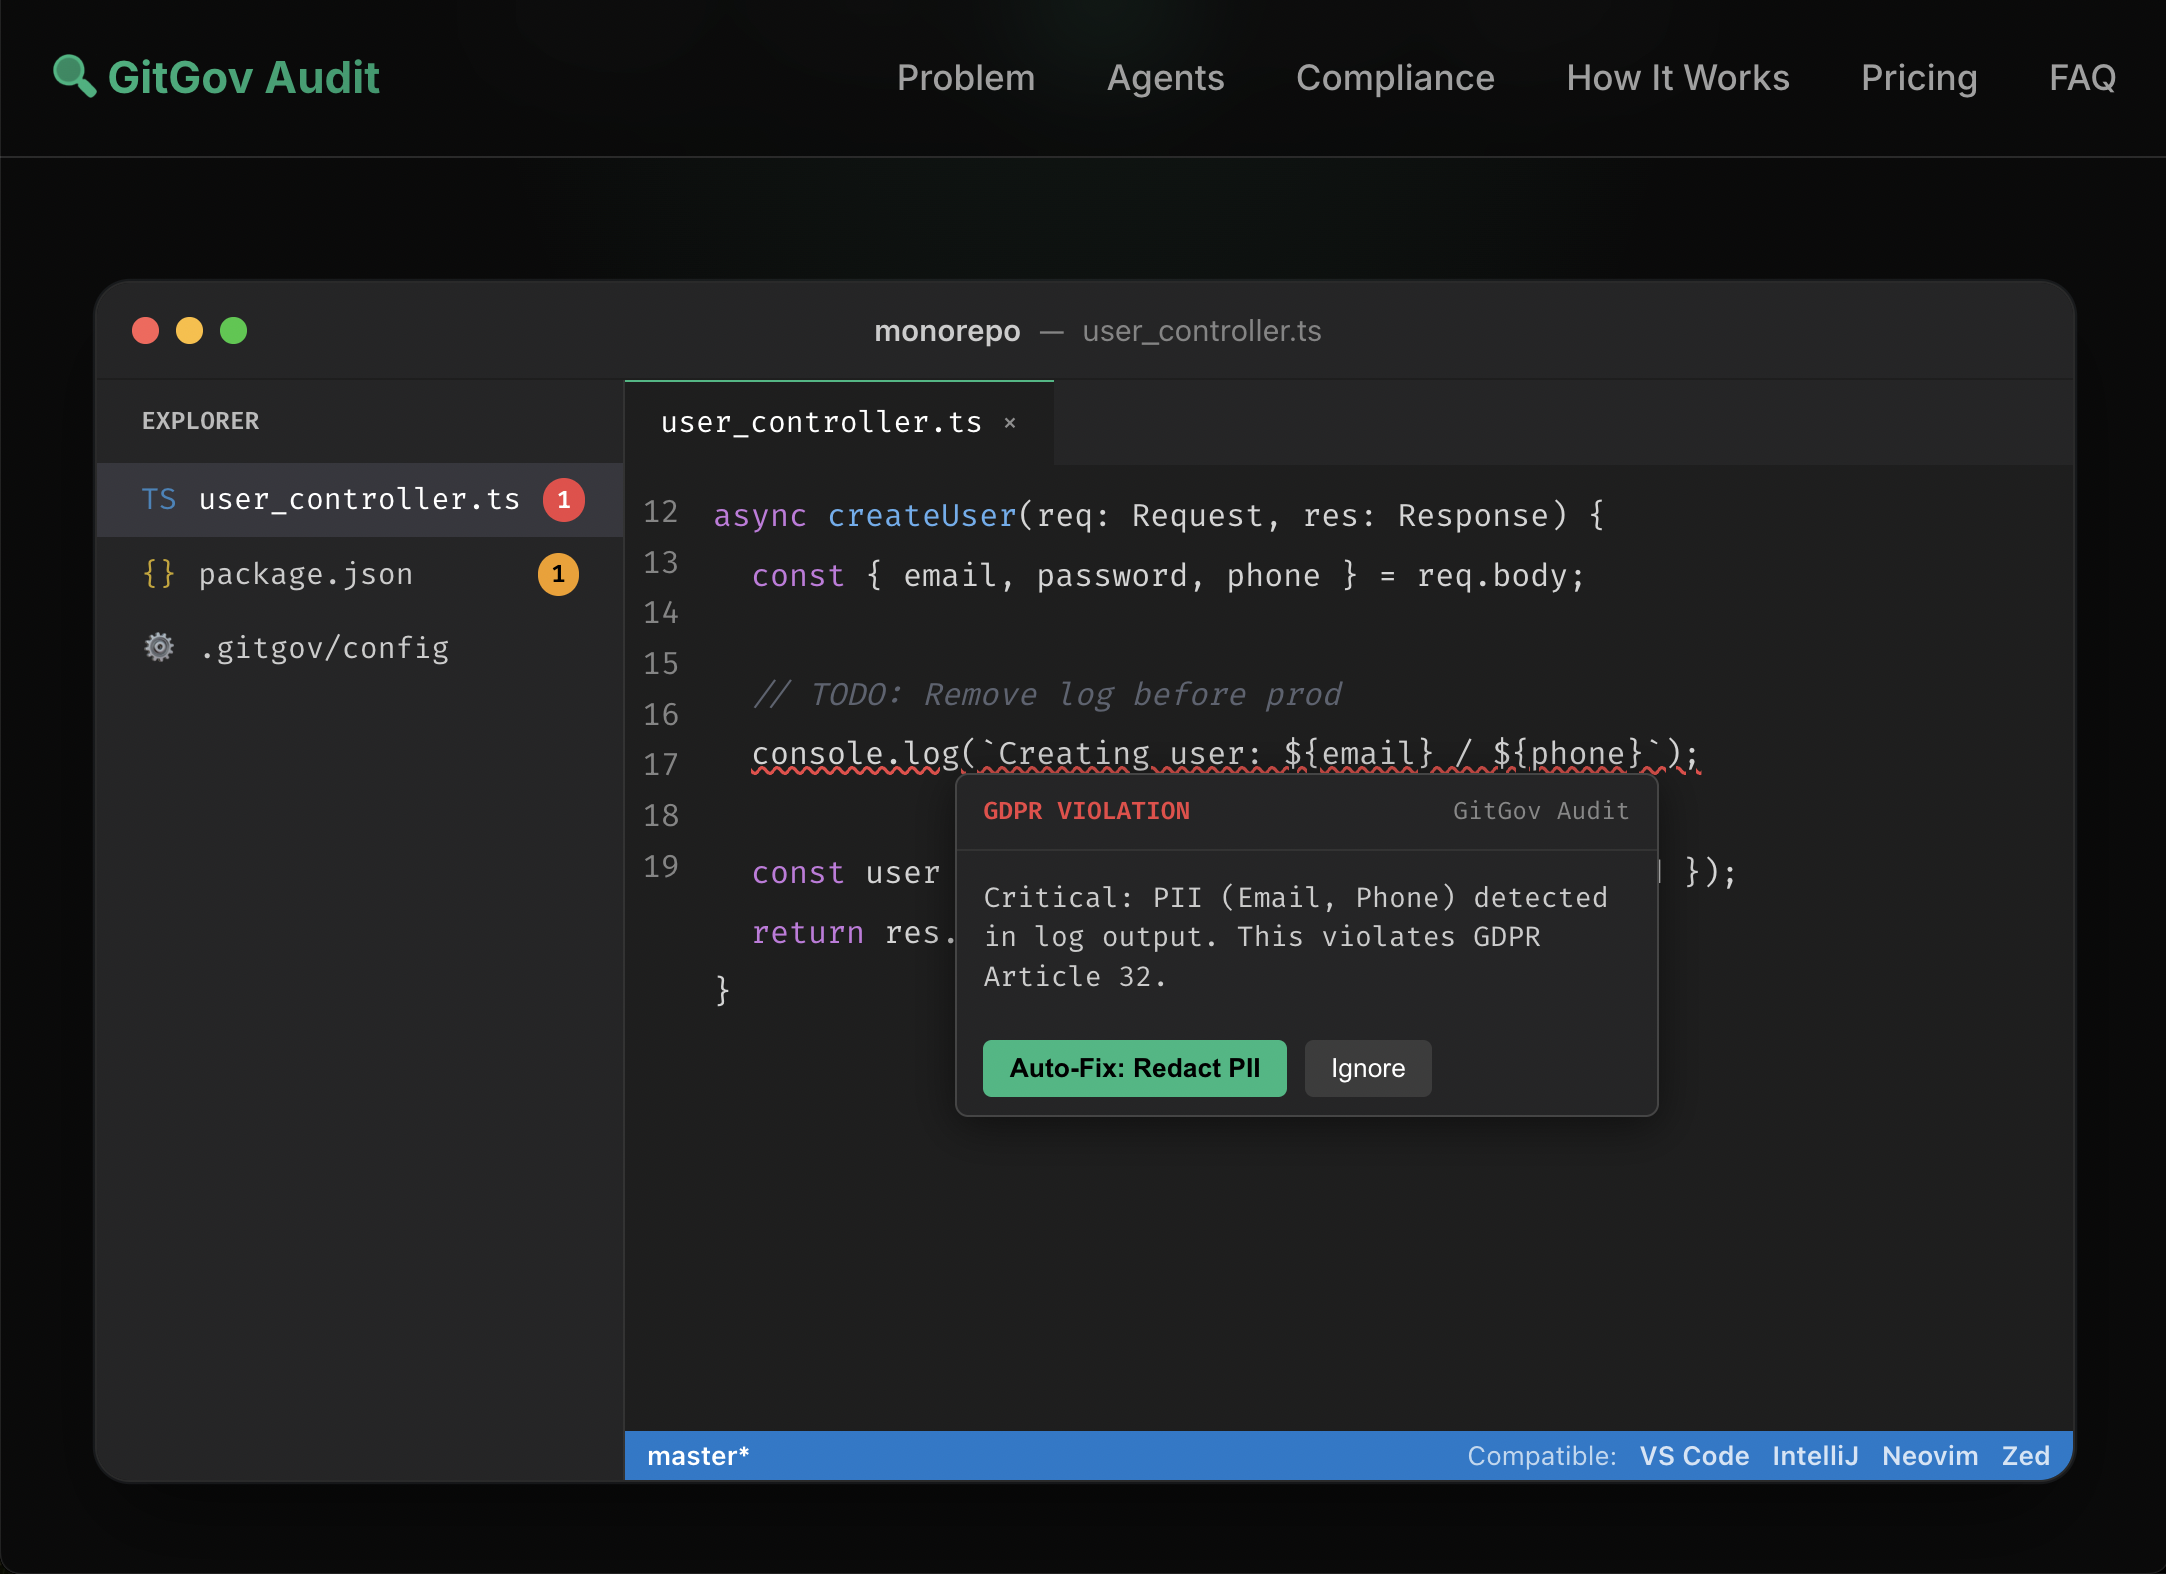The image size is (2166, 1574).
Task: Click the red window dot
Action: (146, 331)
